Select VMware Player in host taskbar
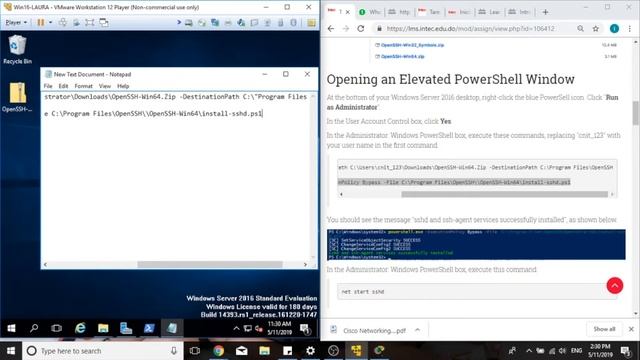Screen dimensions: 640x360 click(x=356, y=351)
